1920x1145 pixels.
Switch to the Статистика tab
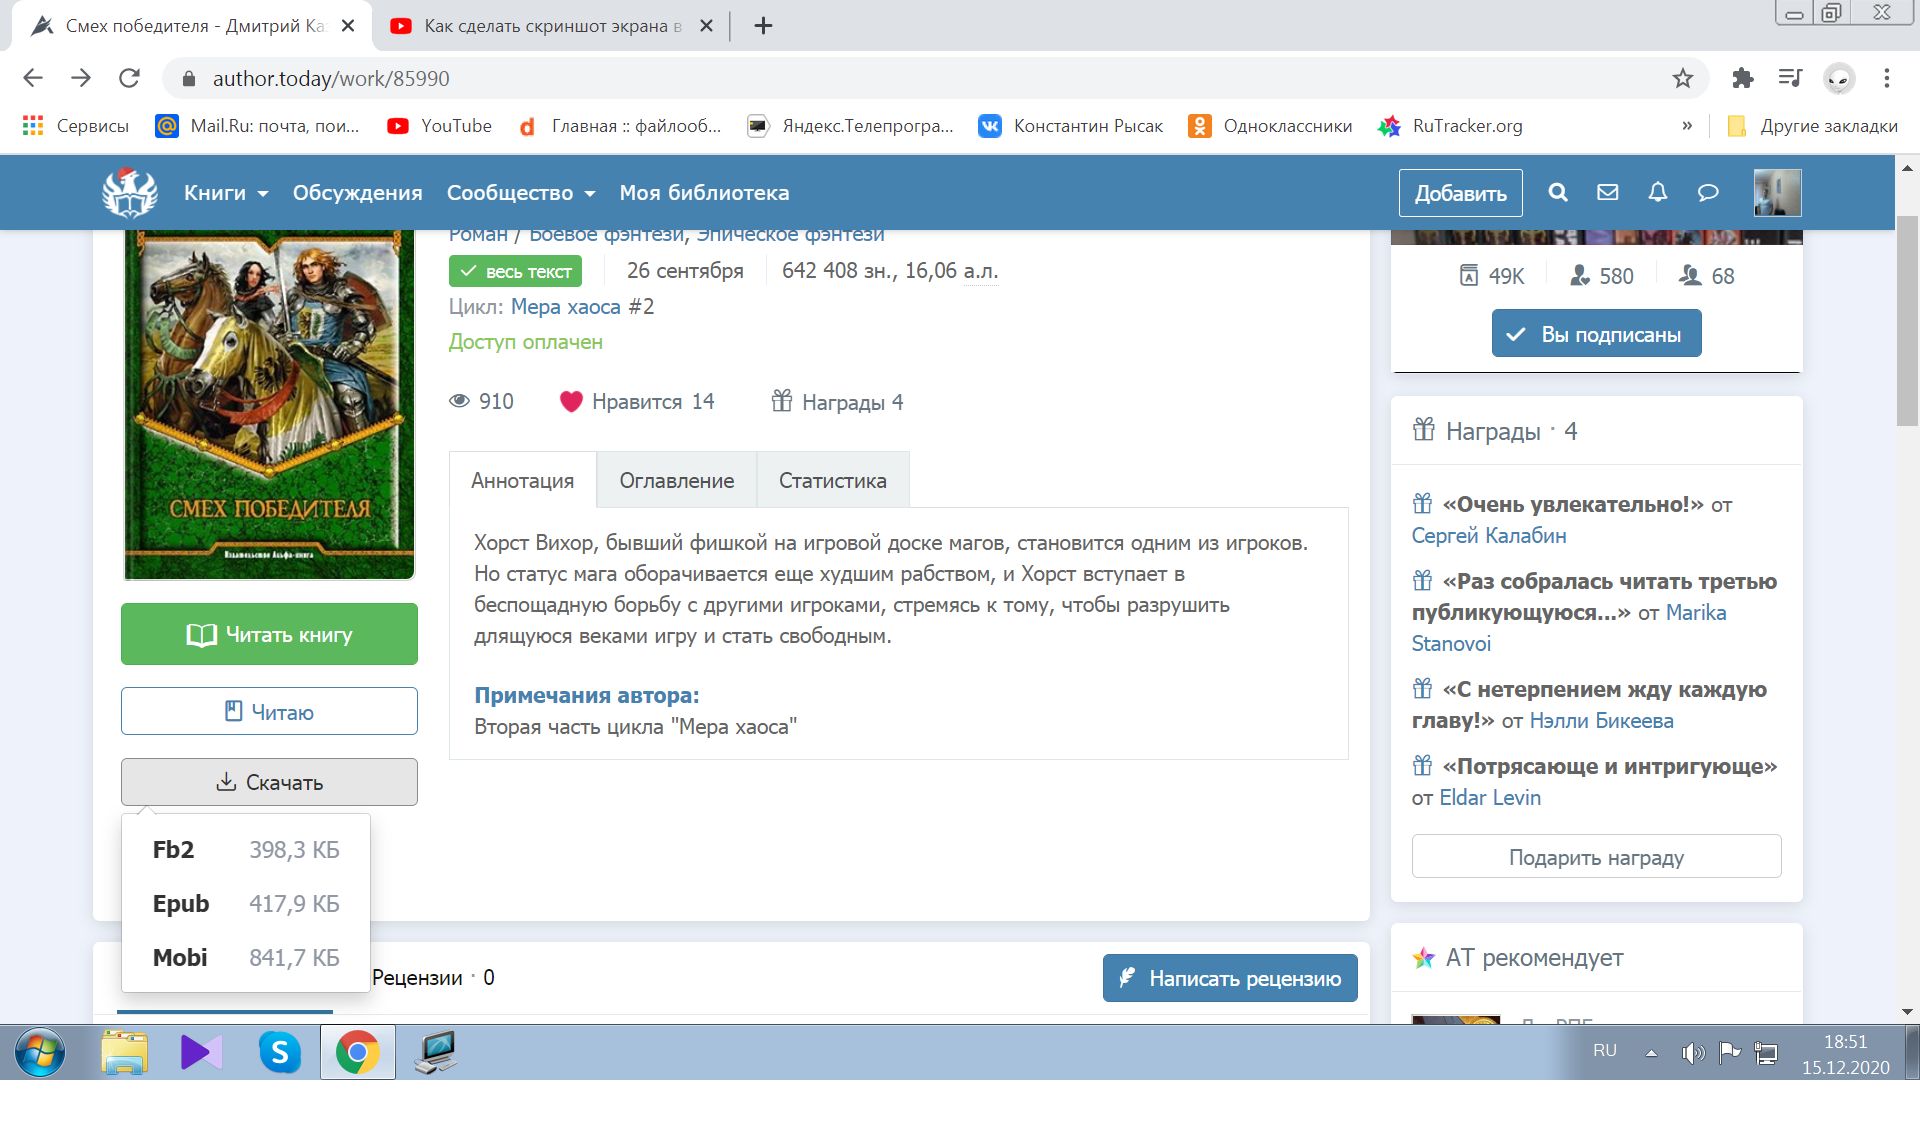pyautogui.click(x=832, y=481)
